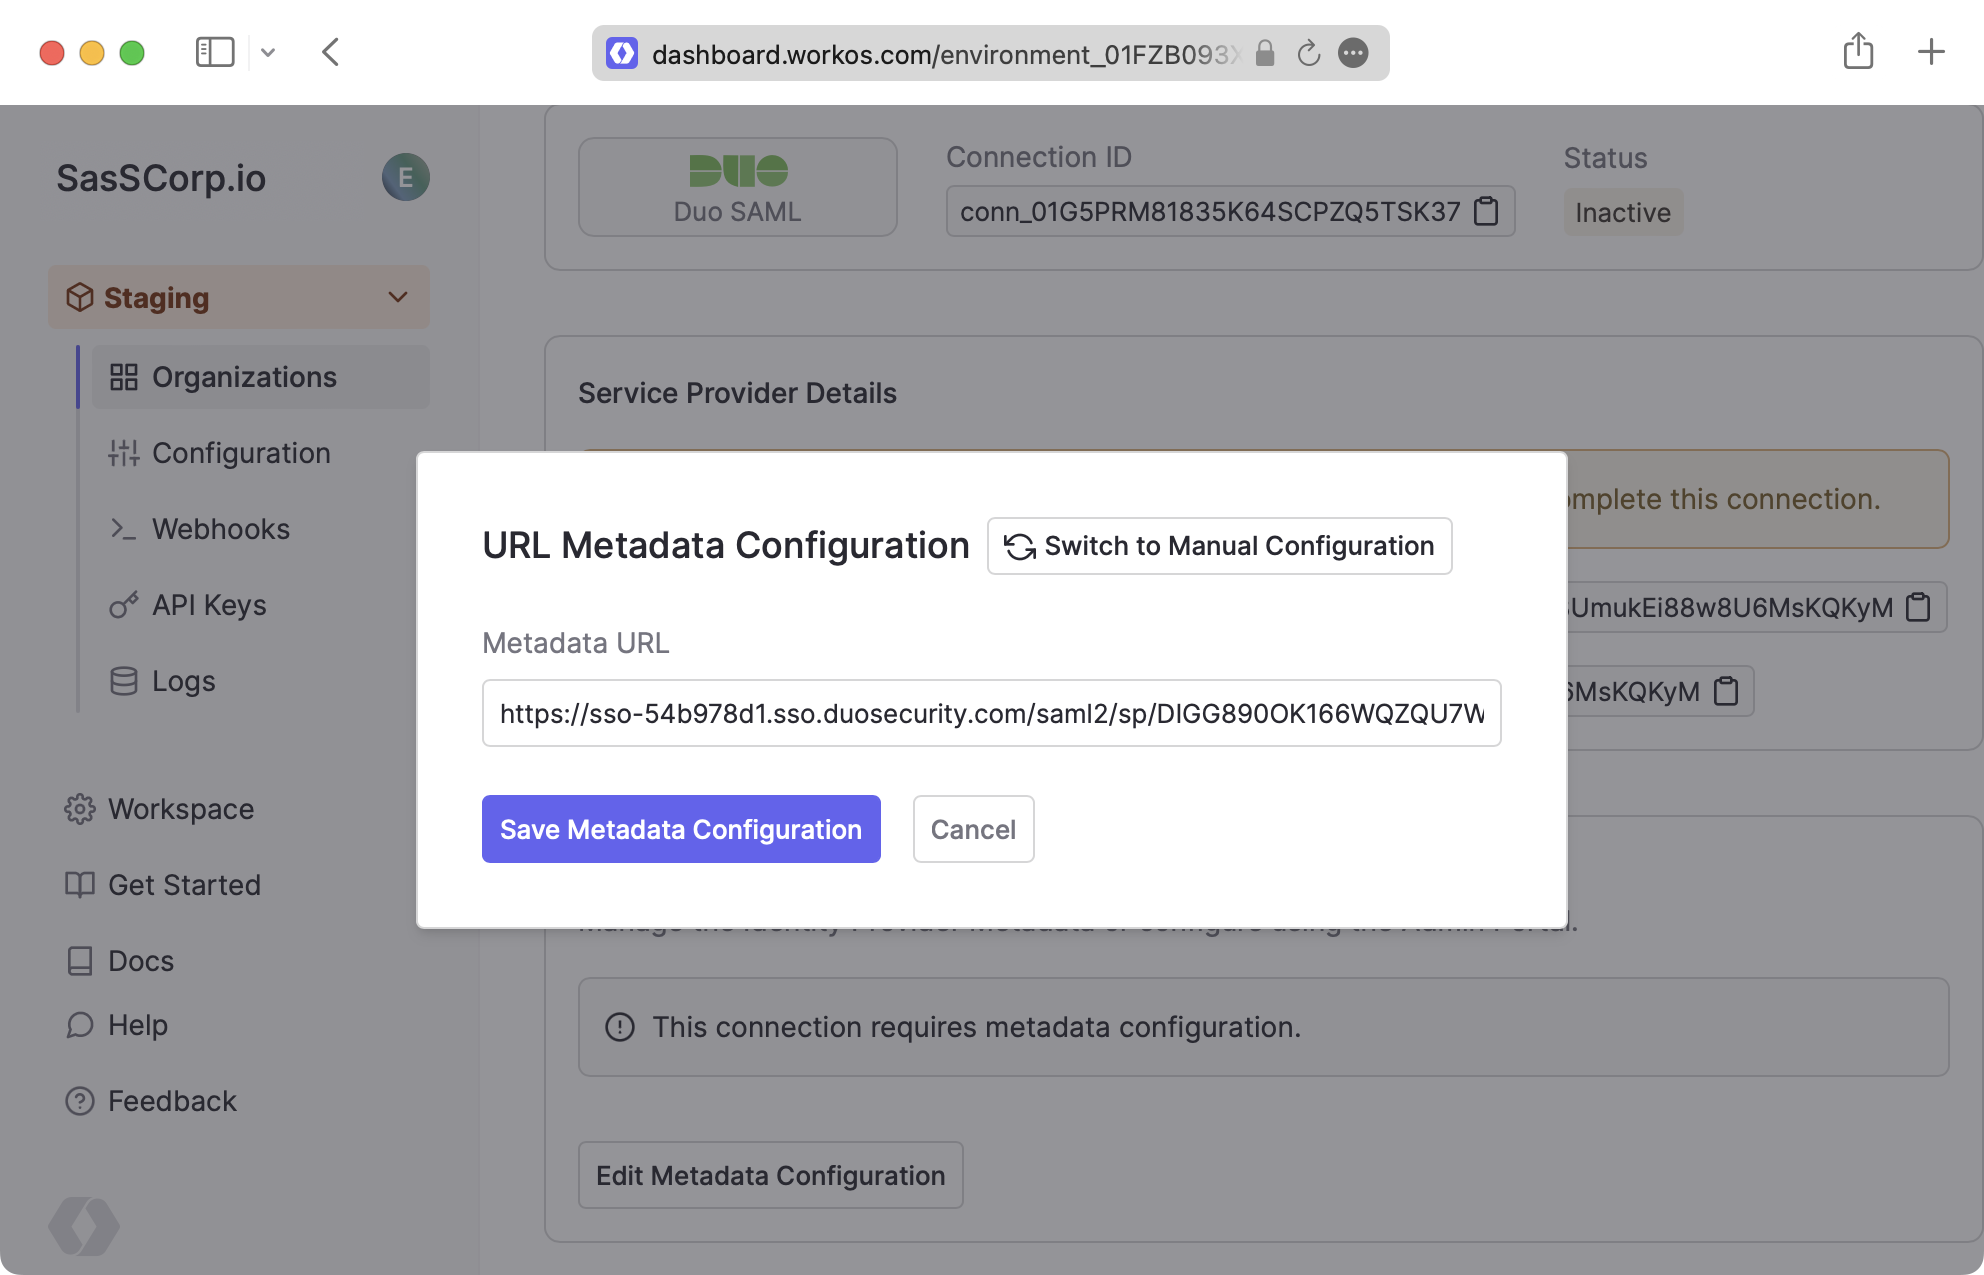Open the page options ellipsis in the address bar

coord(1353,53)
